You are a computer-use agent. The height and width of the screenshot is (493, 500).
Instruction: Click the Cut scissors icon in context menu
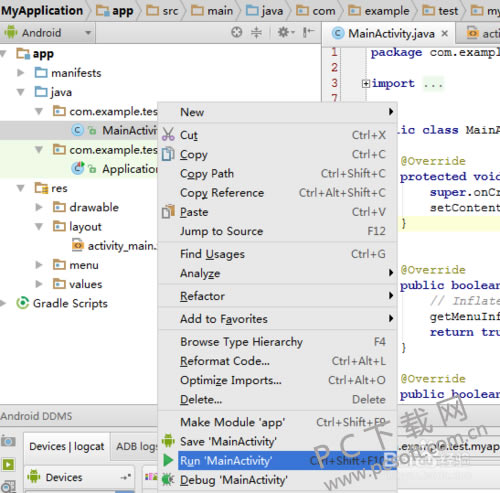click(x=168, y=134)
